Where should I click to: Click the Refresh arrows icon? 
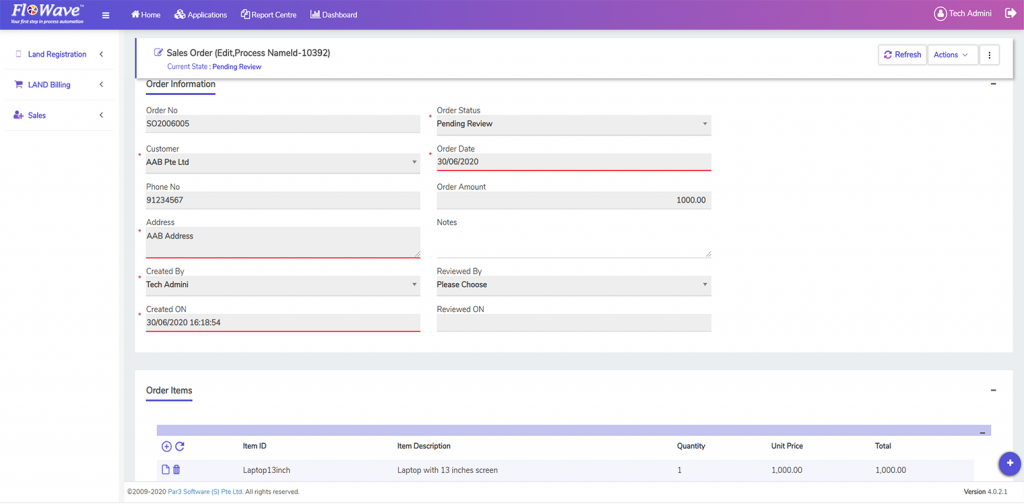click(x=888, y=55)
